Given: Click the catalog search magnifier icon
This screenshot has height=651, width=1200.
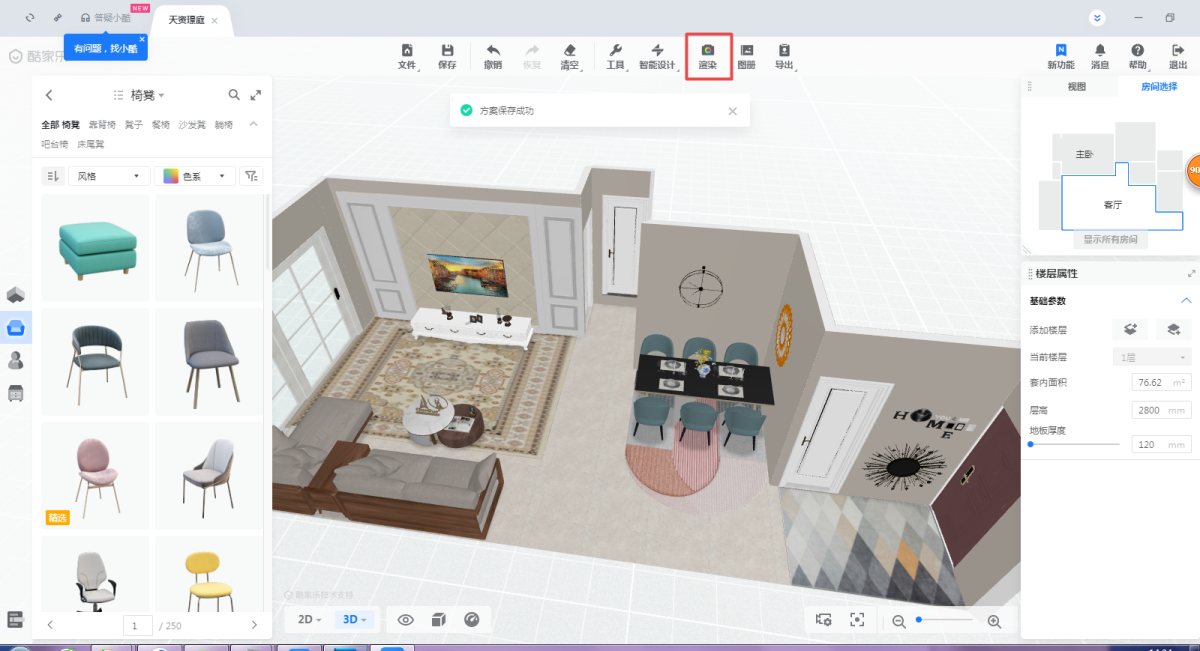Looking at the screenshot, I should coord(234,95).
